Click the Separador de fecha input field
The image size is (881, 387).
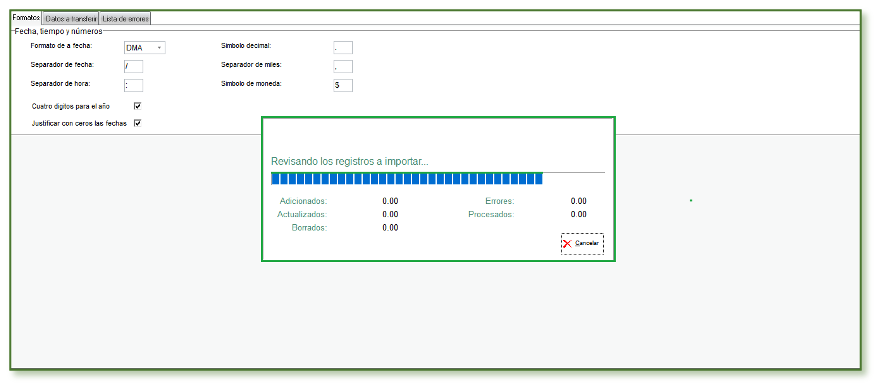click(x=134, y=67)
